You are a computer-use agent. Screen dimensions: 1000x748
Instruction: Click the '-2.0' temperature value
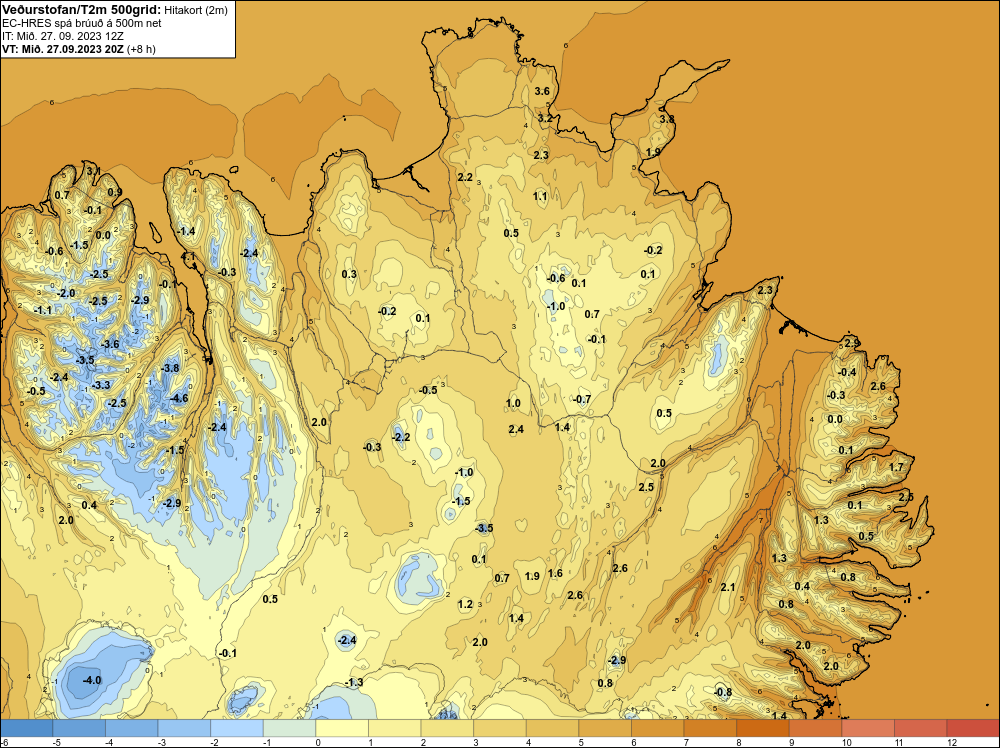pyautogui.click(x=66, y=293)
